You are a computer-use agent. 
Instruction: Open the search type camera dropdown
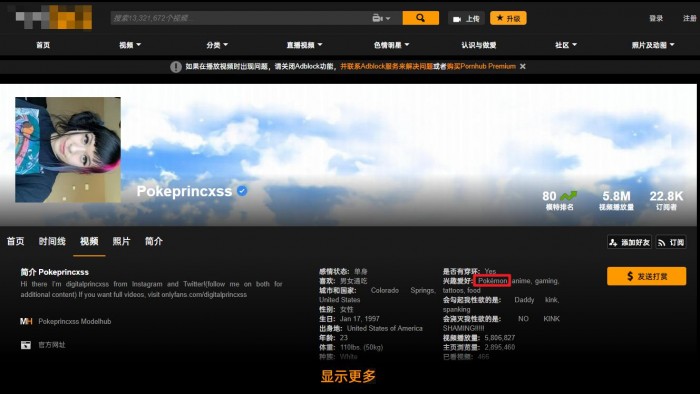click(381, 18)
